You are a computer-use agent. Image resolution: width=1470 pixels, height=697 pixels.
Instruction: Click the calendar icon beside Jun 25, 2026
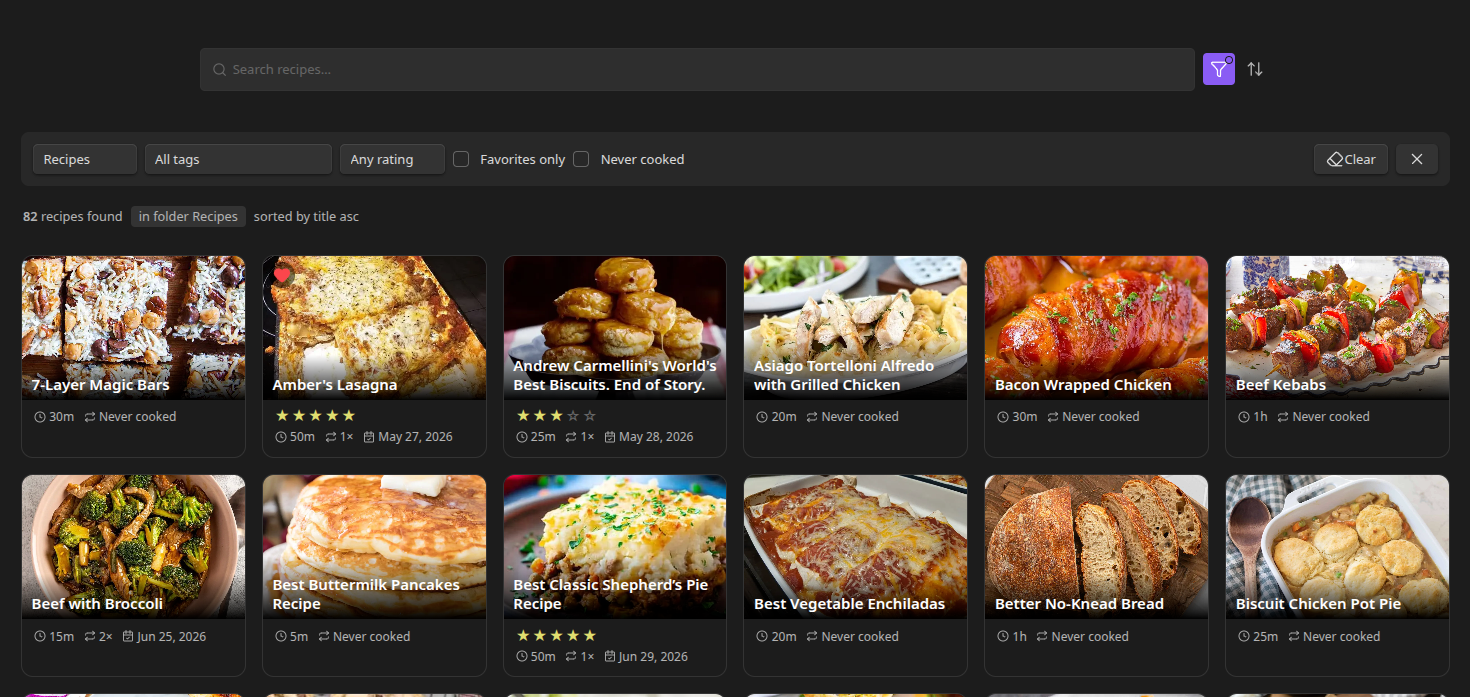point(128,636)
